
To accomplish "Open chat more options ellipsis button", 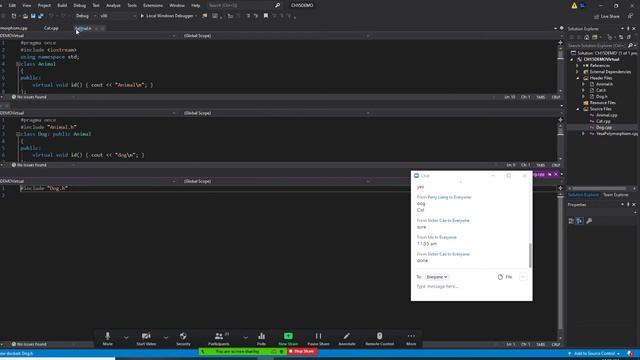I will [x=523, y=277].
